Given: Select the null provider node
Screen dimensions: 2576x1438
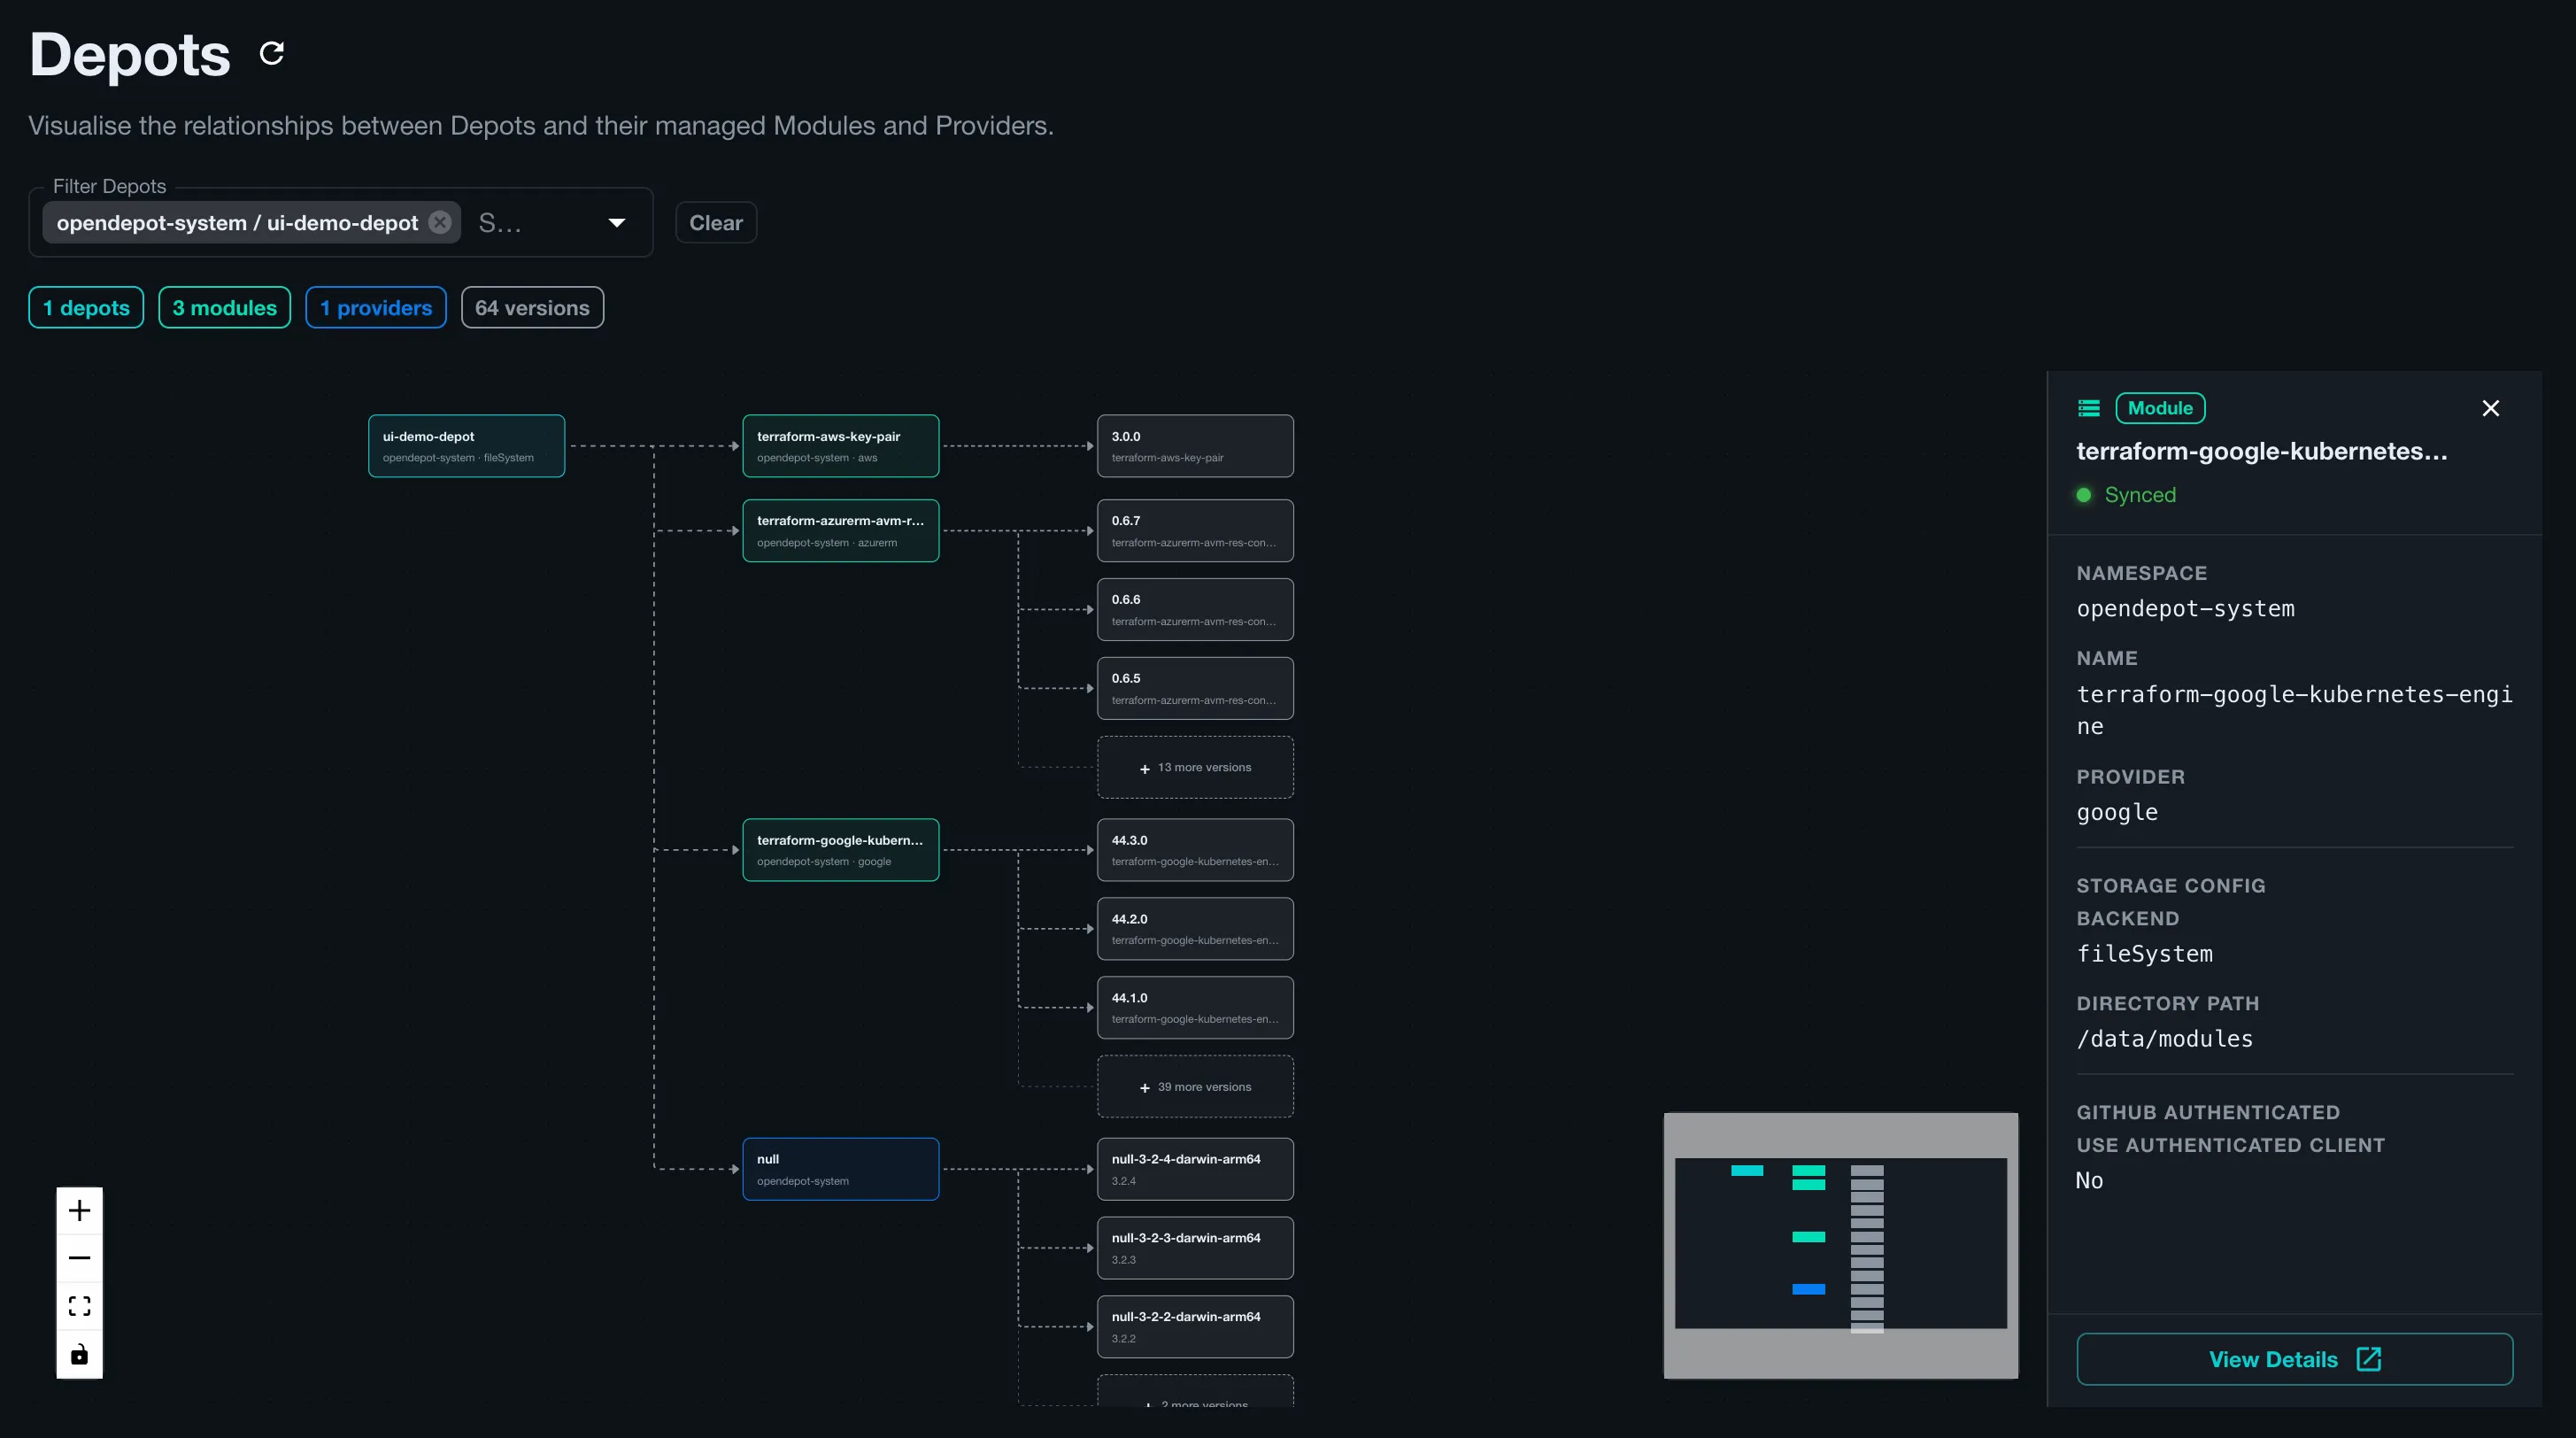Looking at the screenshot, I should point(840,1169).
